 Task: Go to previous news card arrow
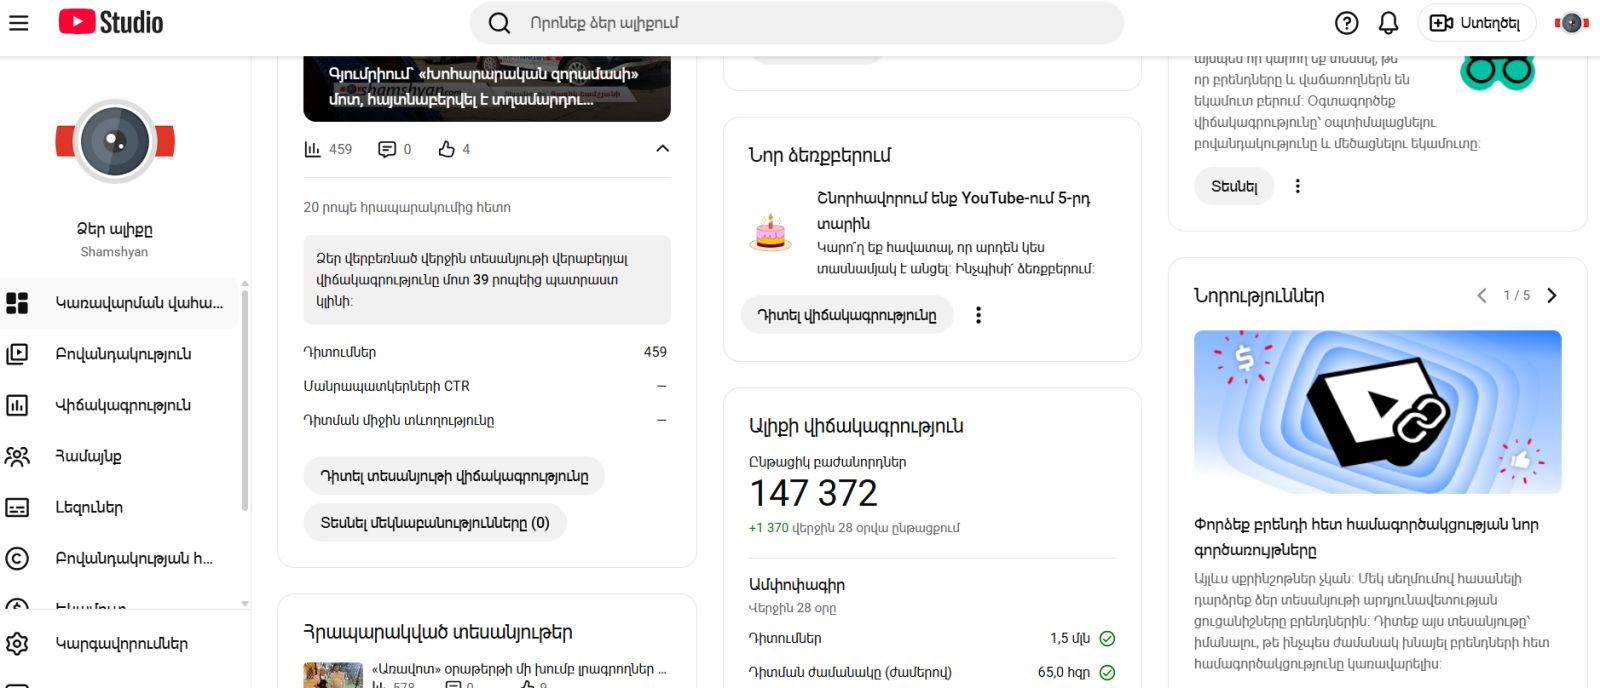click(1482, 296)
